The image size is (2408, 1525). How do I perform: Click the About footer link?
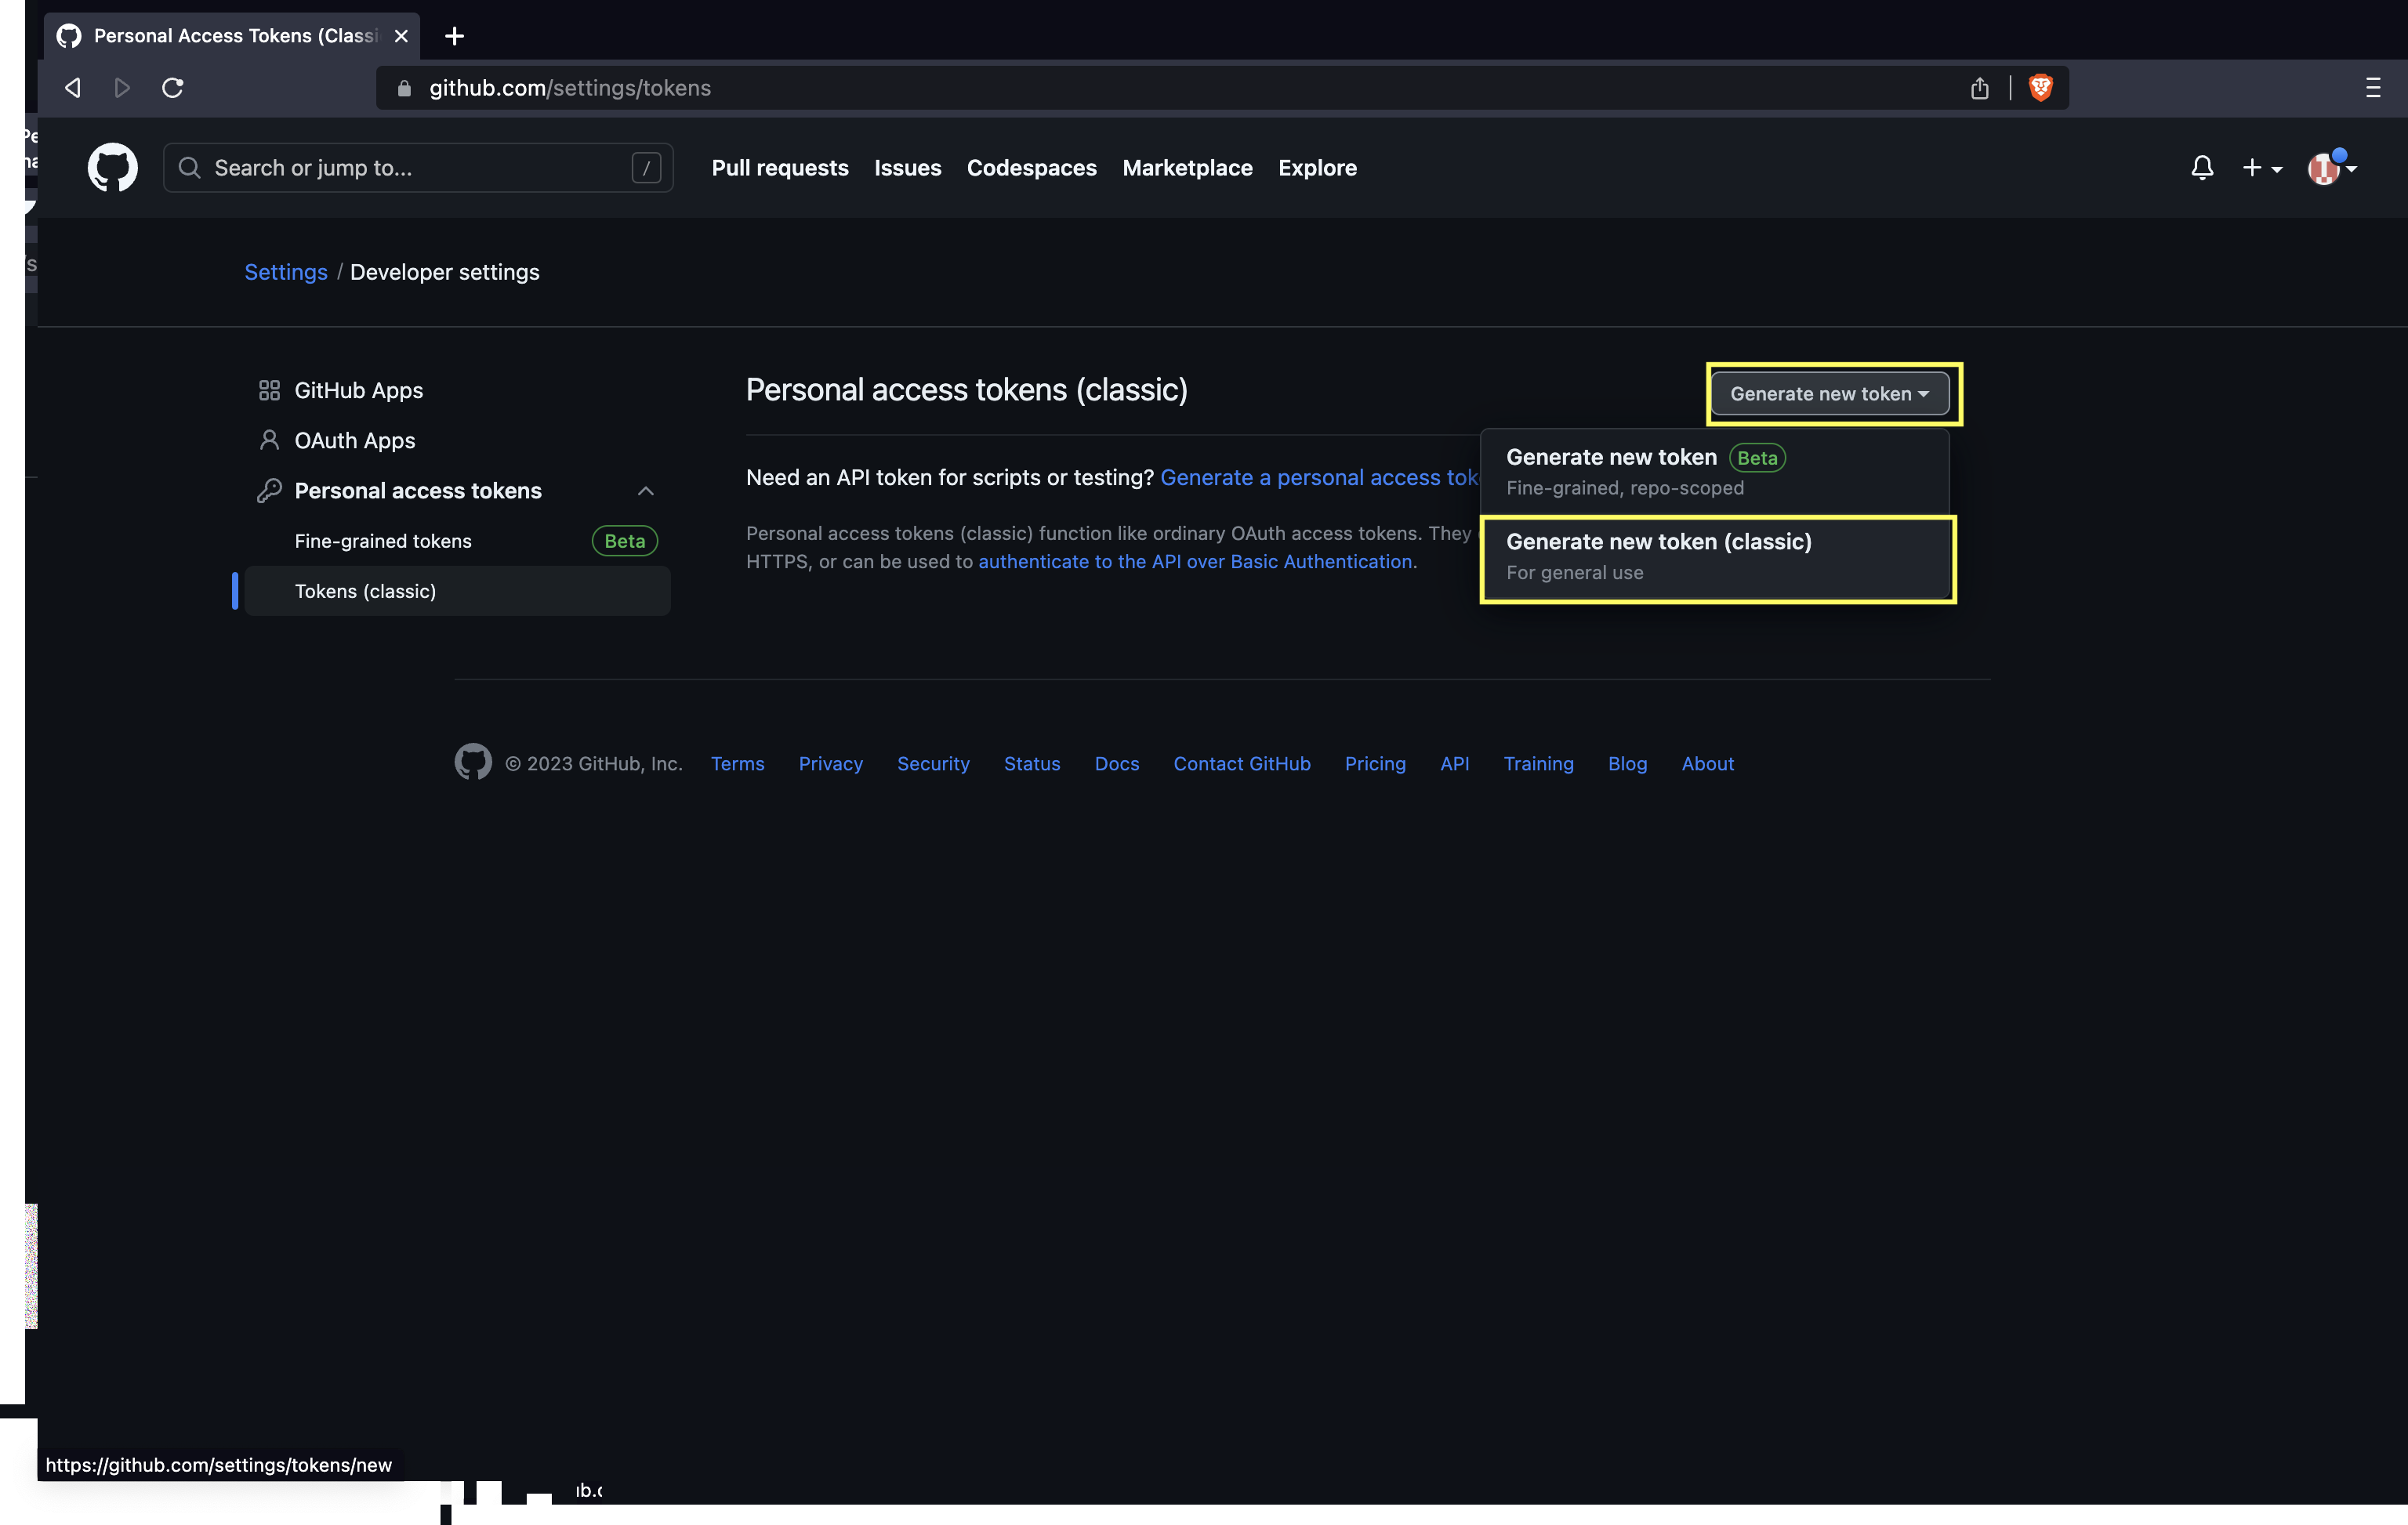(x=1707, y=763)
